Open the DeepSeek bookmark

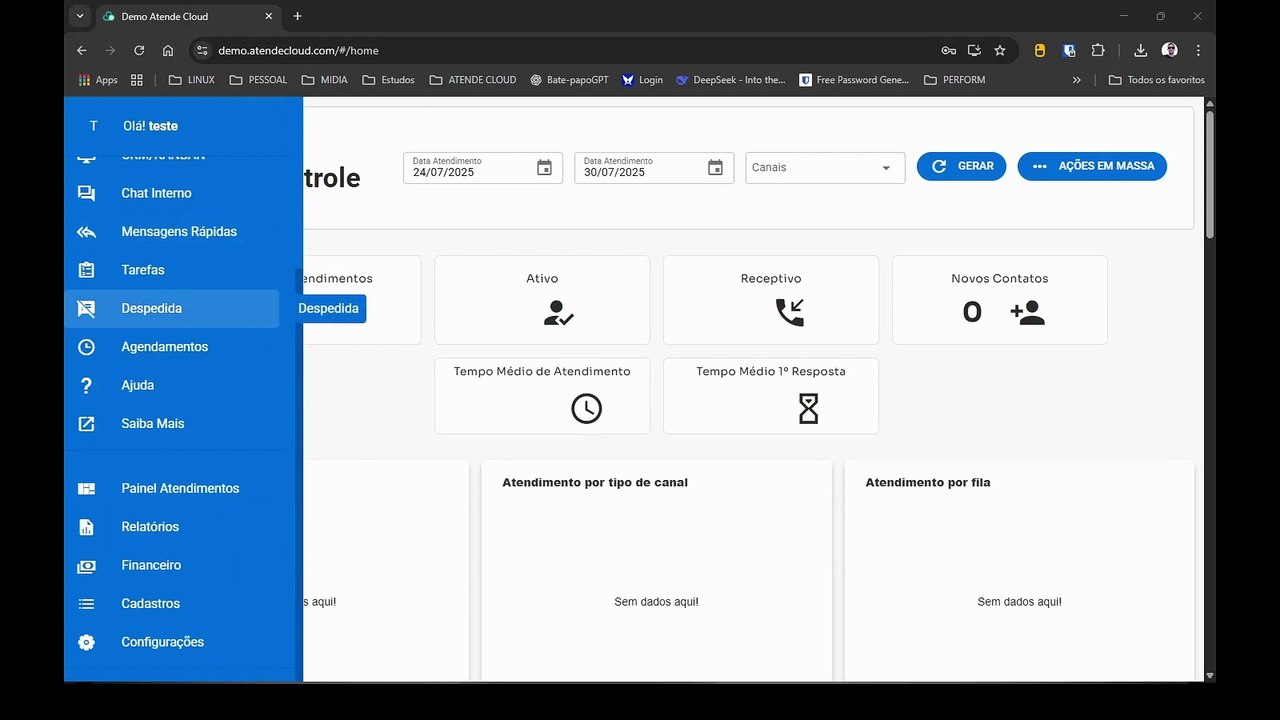[731, 80]
